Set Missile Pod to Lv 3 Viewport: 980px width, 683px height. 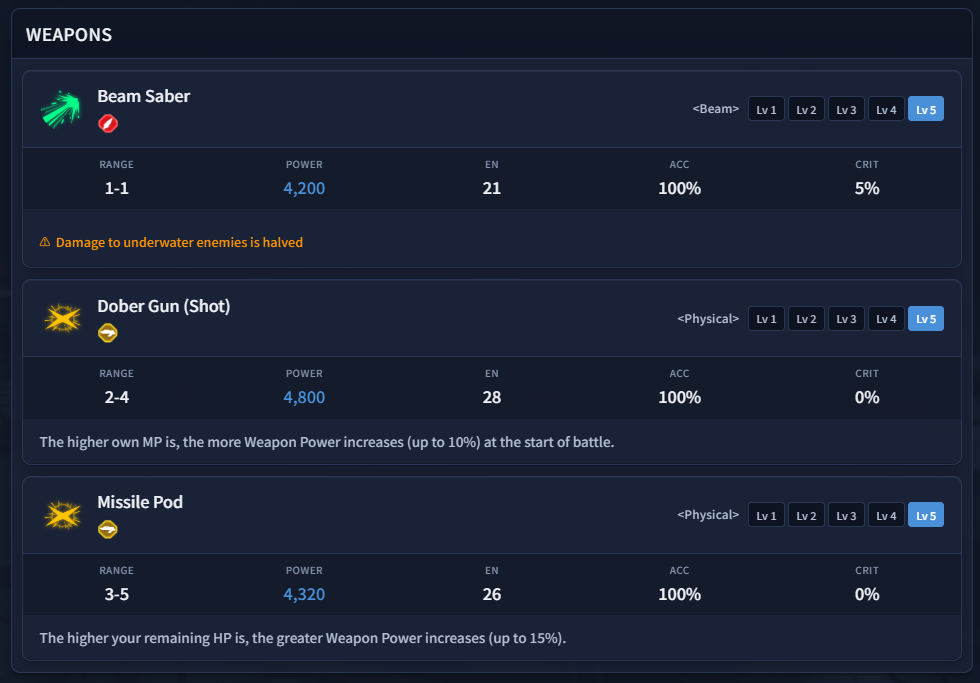click(x=846, y=515)
